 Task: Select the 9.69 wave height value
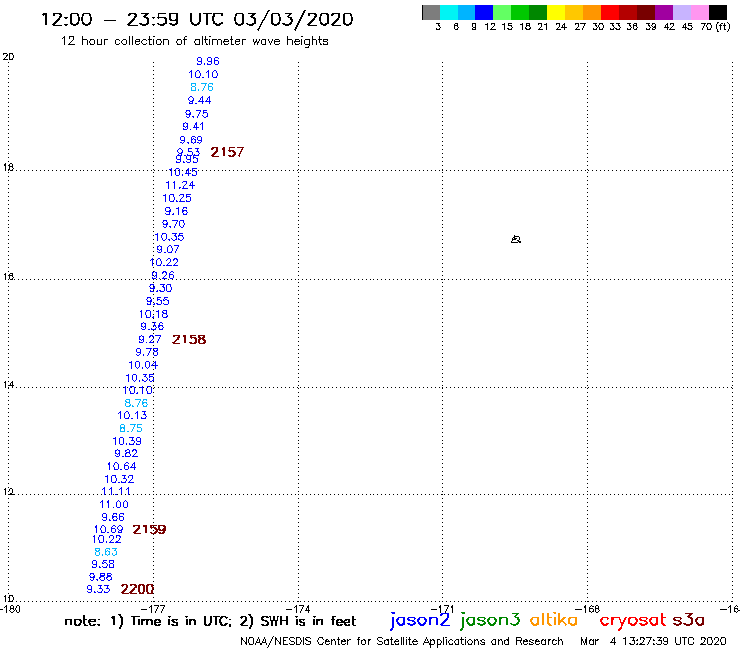click(191, 140)
